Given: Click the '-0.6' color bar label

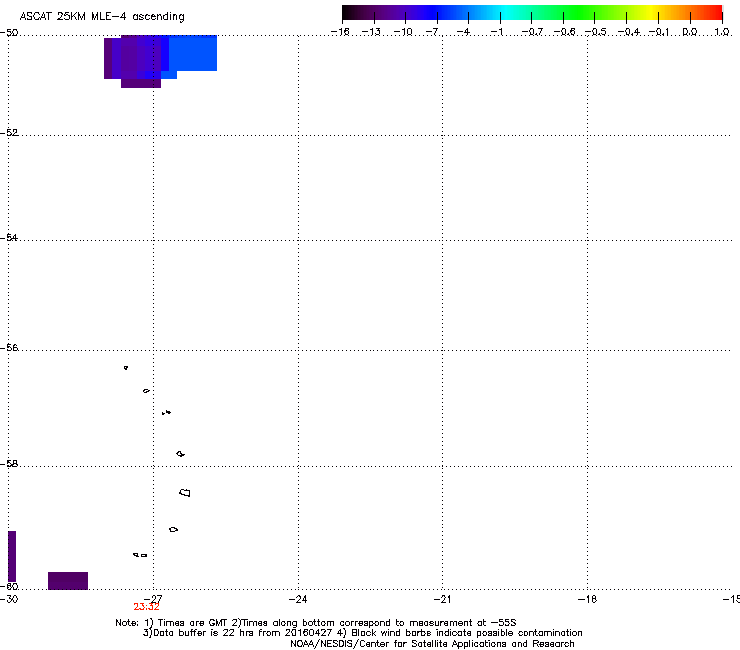Looking at the screenshot, I should [564, 32].
